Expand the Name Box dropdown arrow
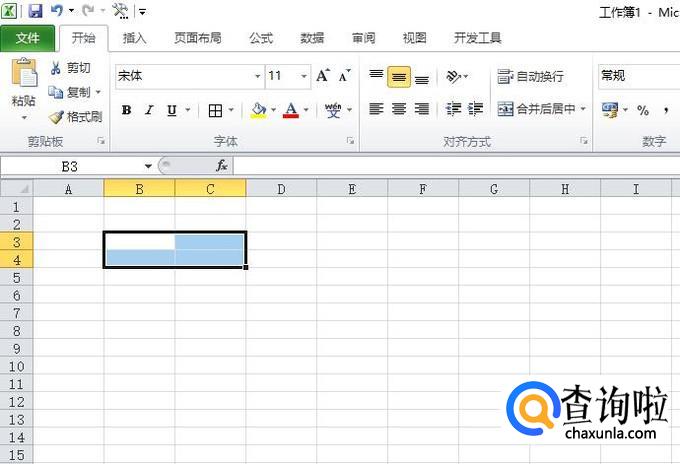The image size is (680, 464). 148,166
